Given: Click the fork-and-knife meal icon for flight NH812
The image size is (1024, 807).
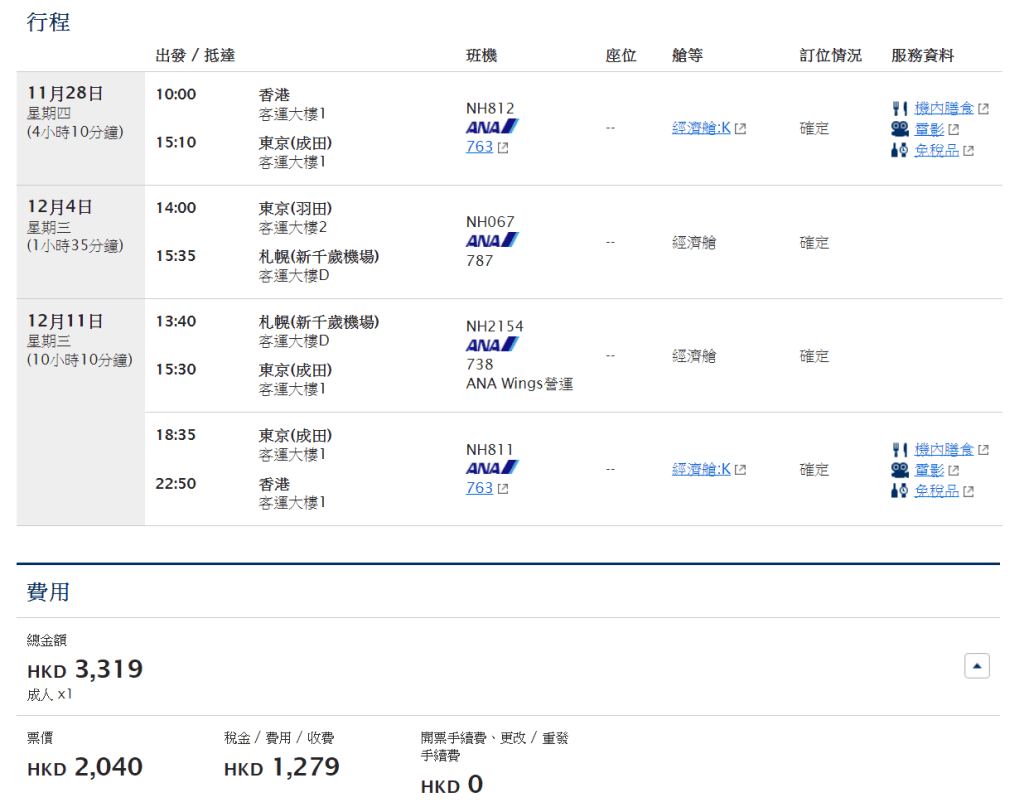Looking at the screenshot, I should (x=899, y=109).
